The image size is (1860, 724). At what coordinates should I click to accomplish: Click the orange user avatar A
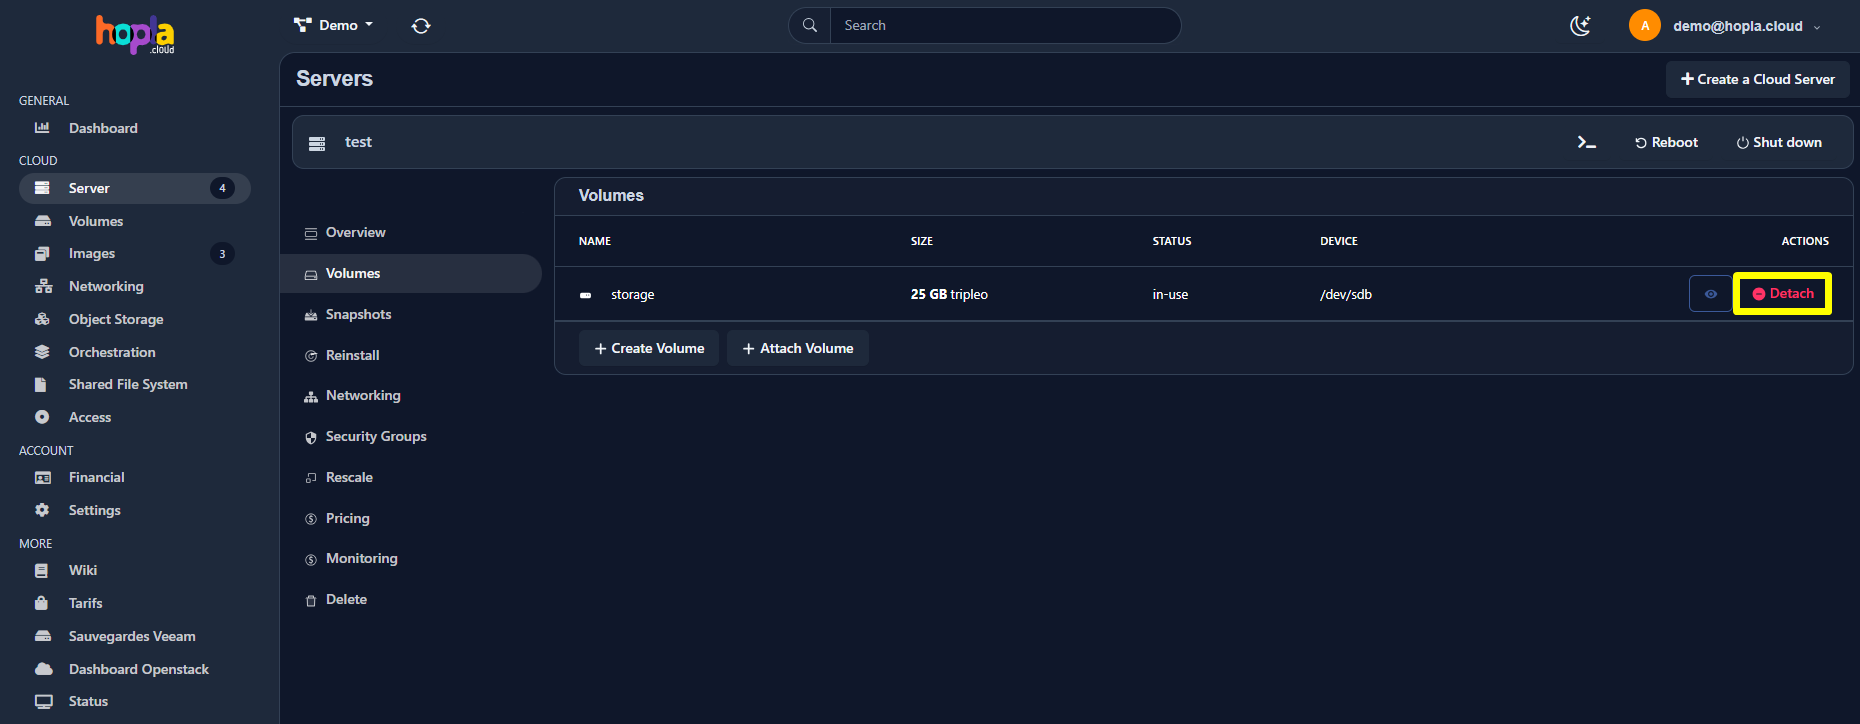click(x=1645, y=26)
